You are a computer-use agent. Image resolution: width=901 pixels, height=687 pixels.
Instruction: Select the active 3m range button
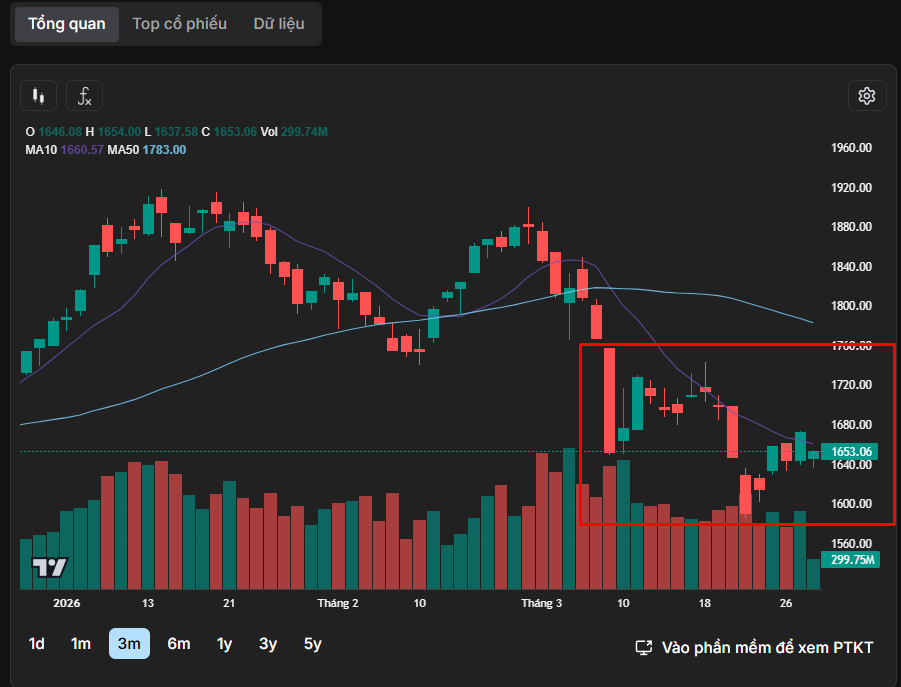pos(129,644)
